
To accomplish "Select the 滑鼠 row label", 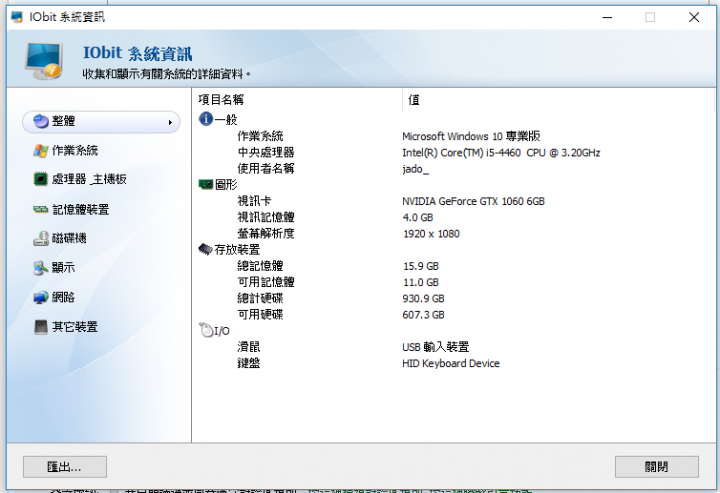I will [248, 347].
